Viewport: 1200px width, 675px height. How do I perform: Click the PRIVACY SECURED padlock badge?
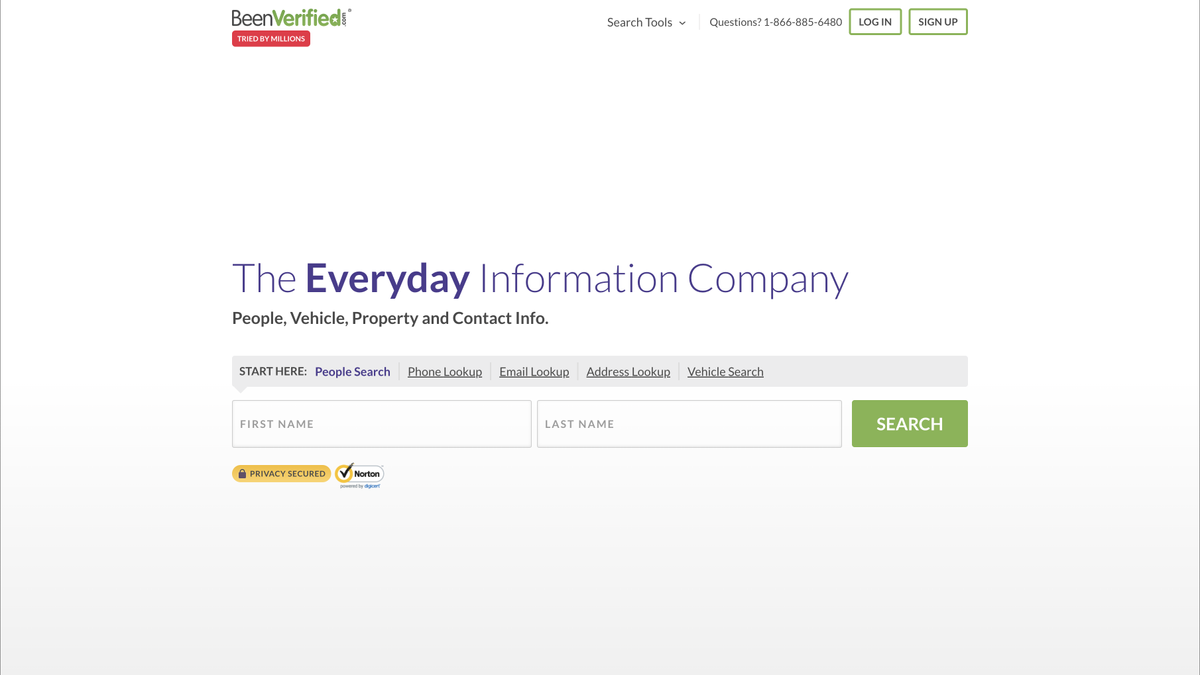point(281,473)
